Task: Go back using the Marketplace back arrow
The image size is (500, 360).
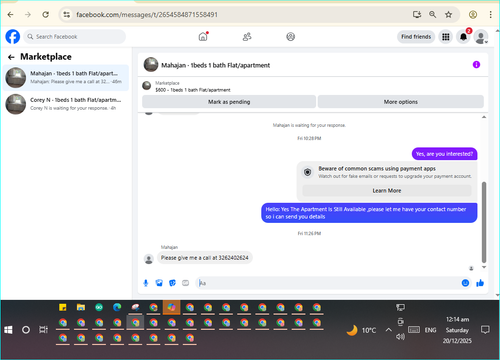Action: point(11,57)
